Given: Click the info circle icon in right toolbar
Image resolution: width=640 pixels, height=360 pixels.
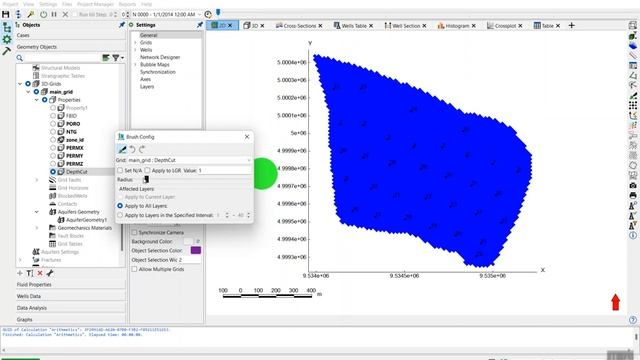Looking at the screenshot, I should point(633,236).
